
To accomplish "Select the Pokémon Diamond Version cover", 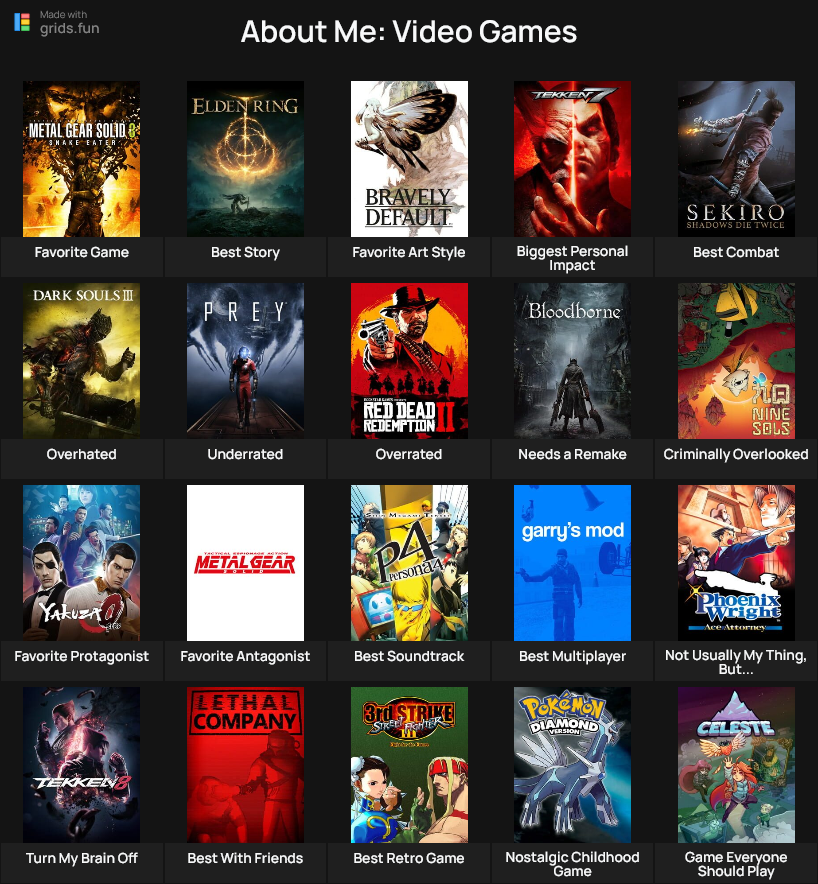I will (x=572, y=764).
